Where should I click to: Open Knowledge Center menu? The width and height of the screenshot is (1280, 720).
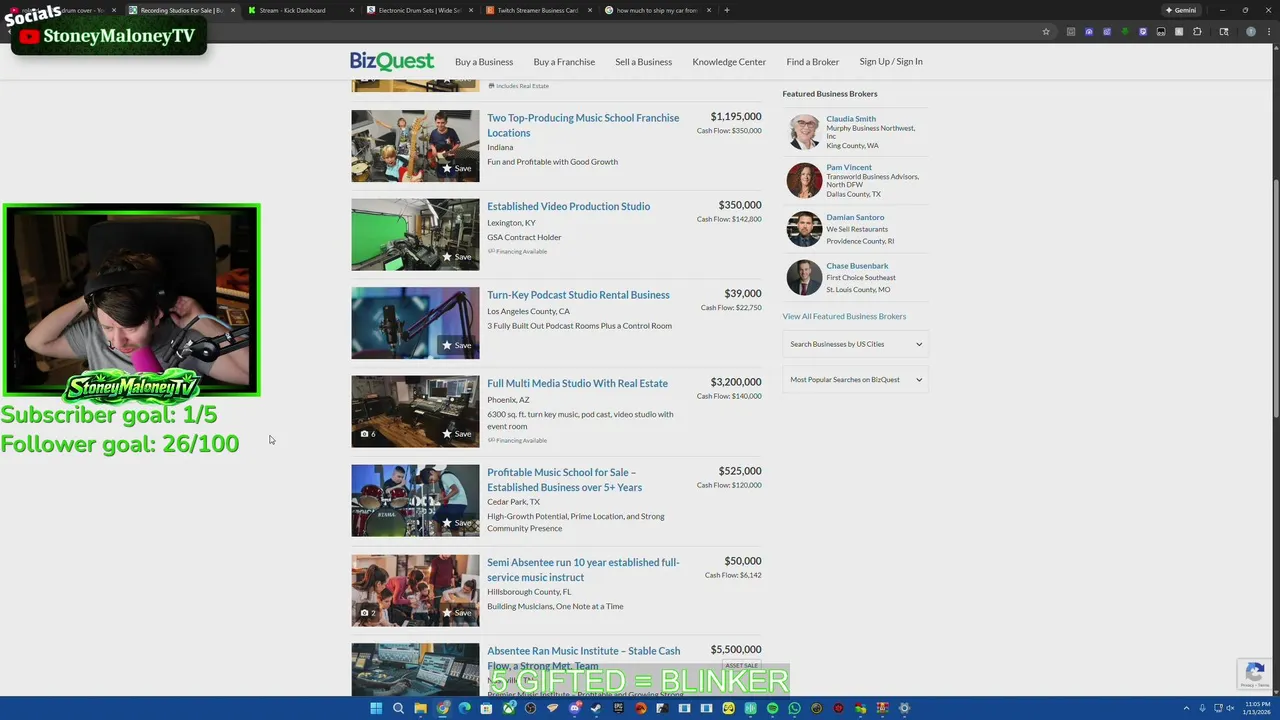[x=729, y=62]
